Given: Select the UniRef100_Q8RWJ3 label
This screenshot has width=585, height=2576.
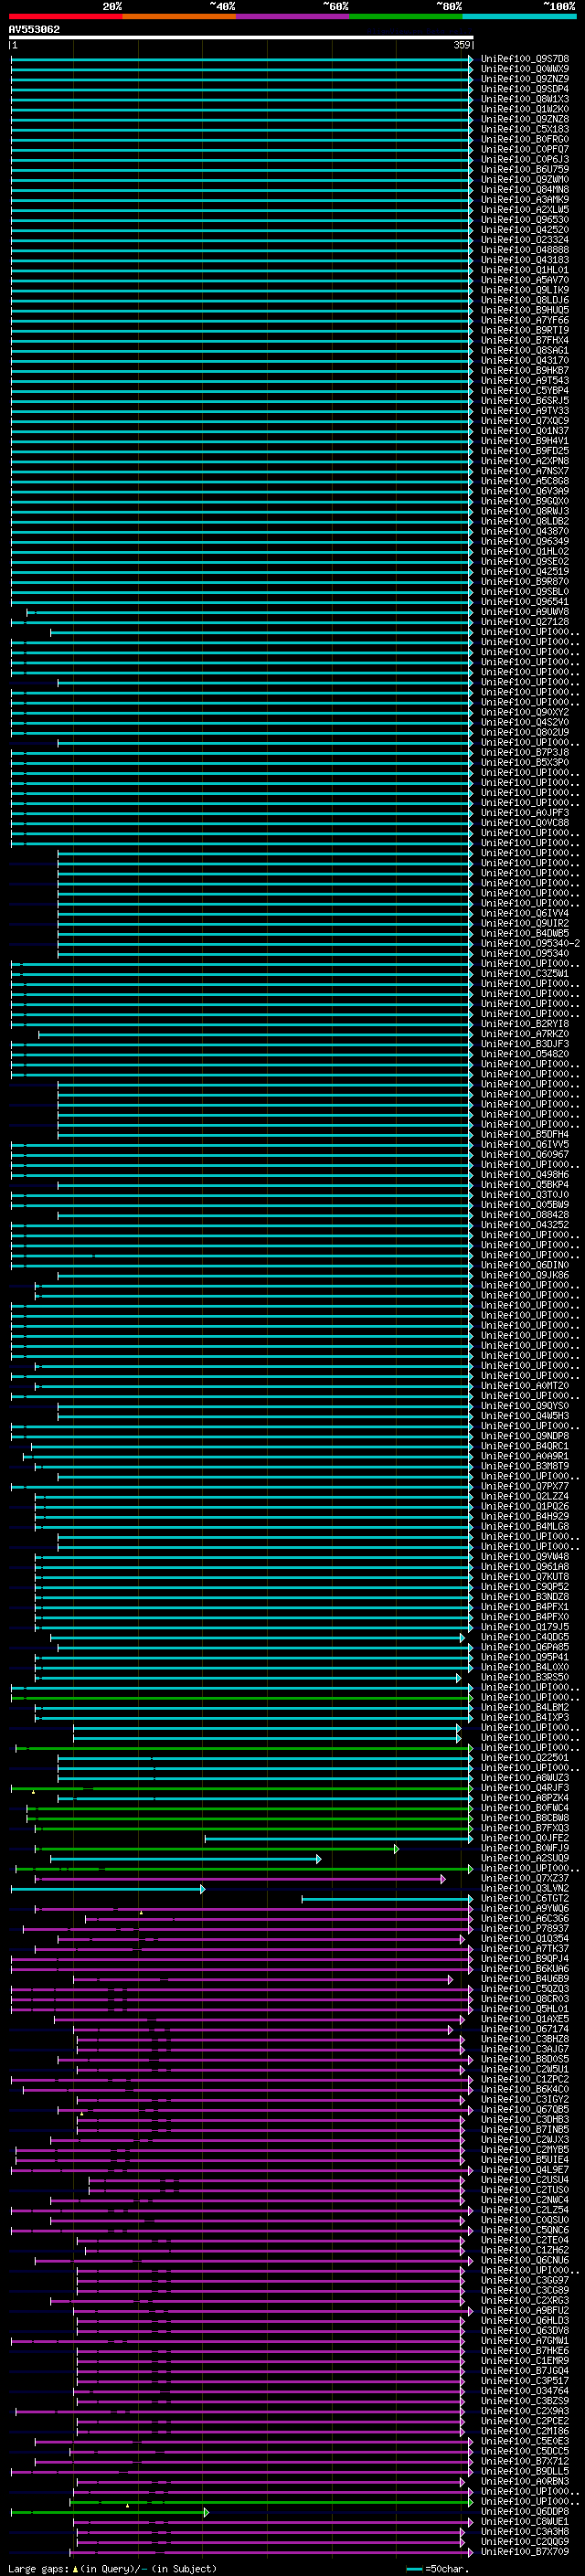Looking at the screenshot, I should 525,511.
